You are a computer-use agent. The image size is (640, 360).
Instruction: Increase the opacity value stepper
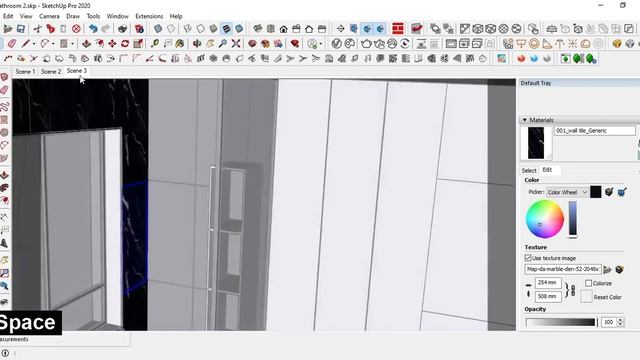tap(620, 320)
